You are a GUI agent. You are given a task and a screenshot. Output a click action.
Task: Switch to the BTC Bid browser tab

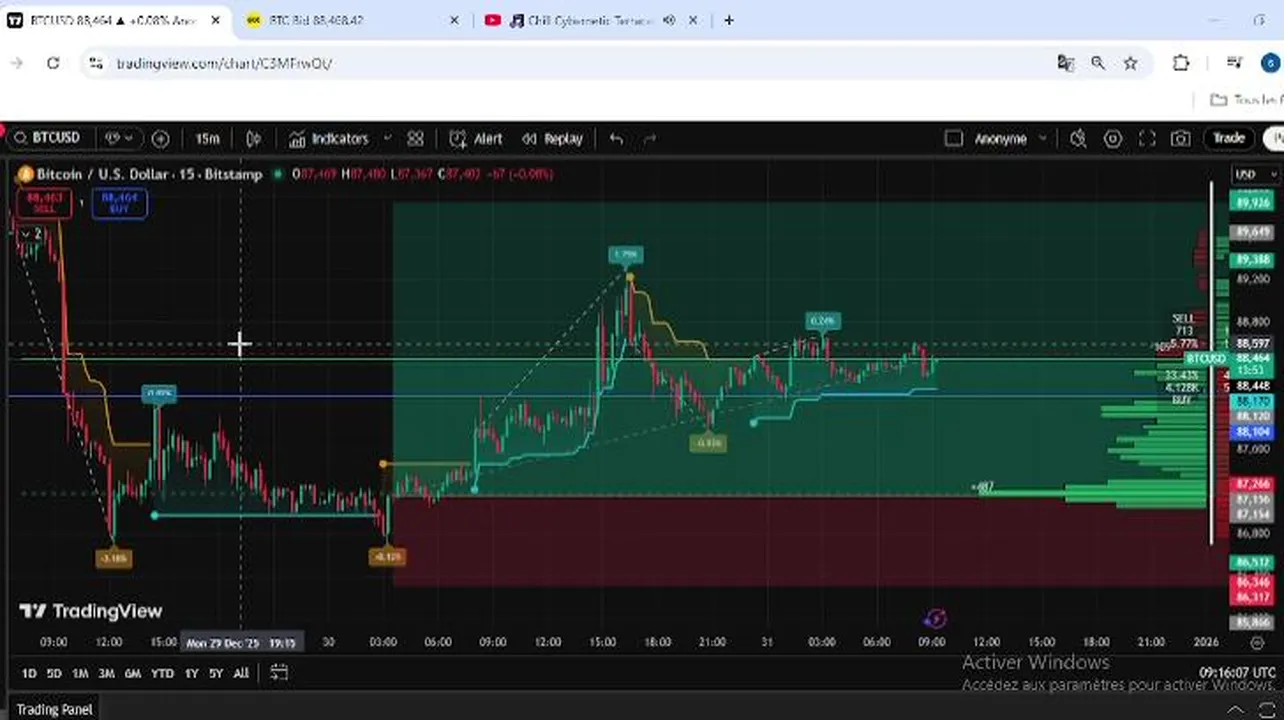pyautogui.click(x=351, y=20)
